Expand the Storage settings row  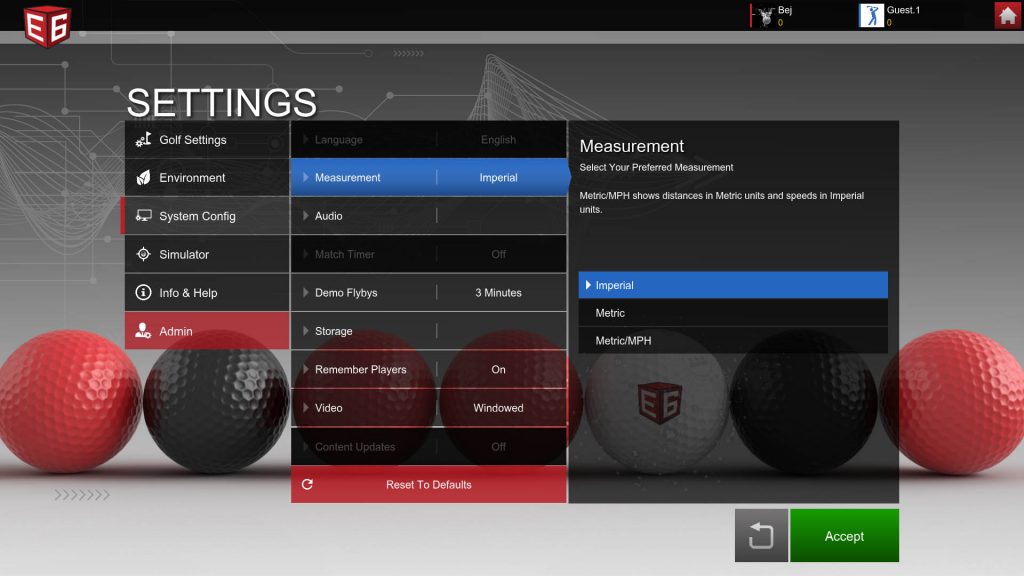tap(428, 331)
